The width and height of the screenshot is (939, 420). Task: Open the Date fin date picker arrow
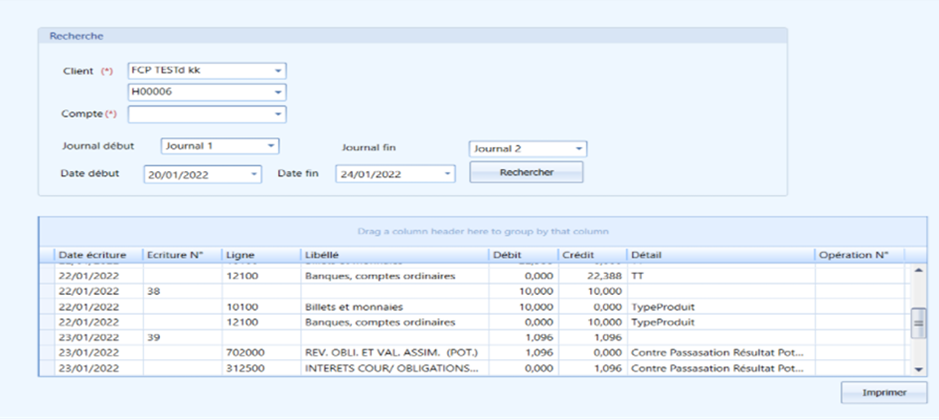coord(447,174)
